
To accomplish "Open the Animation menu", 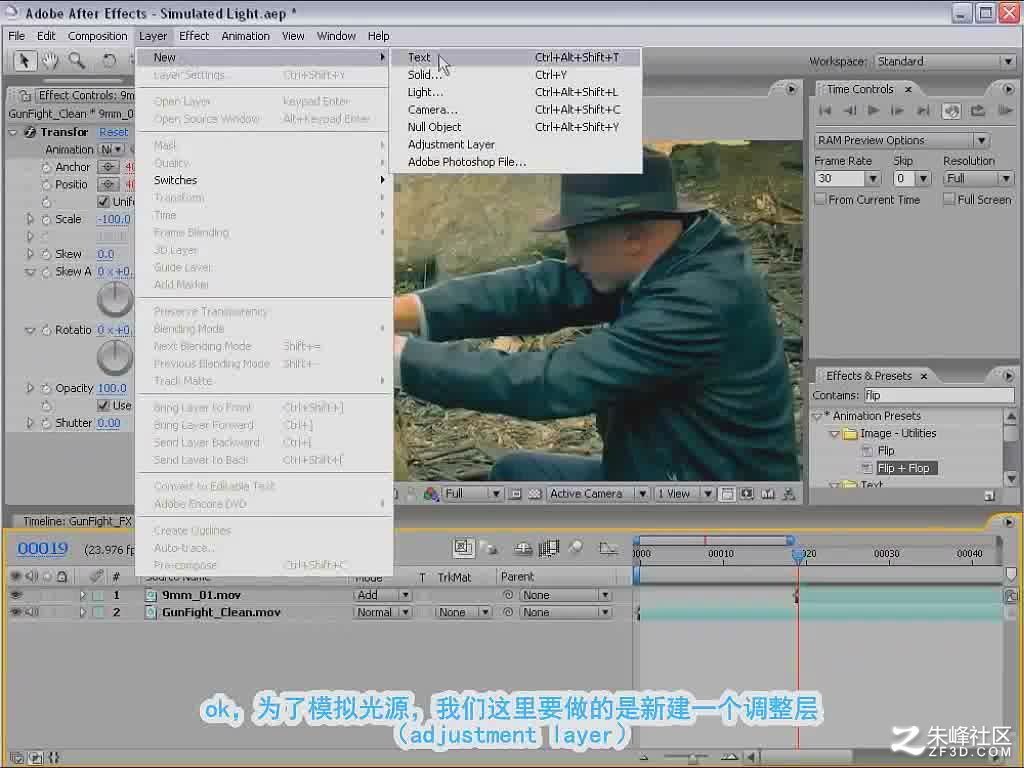I will point(246,37).
